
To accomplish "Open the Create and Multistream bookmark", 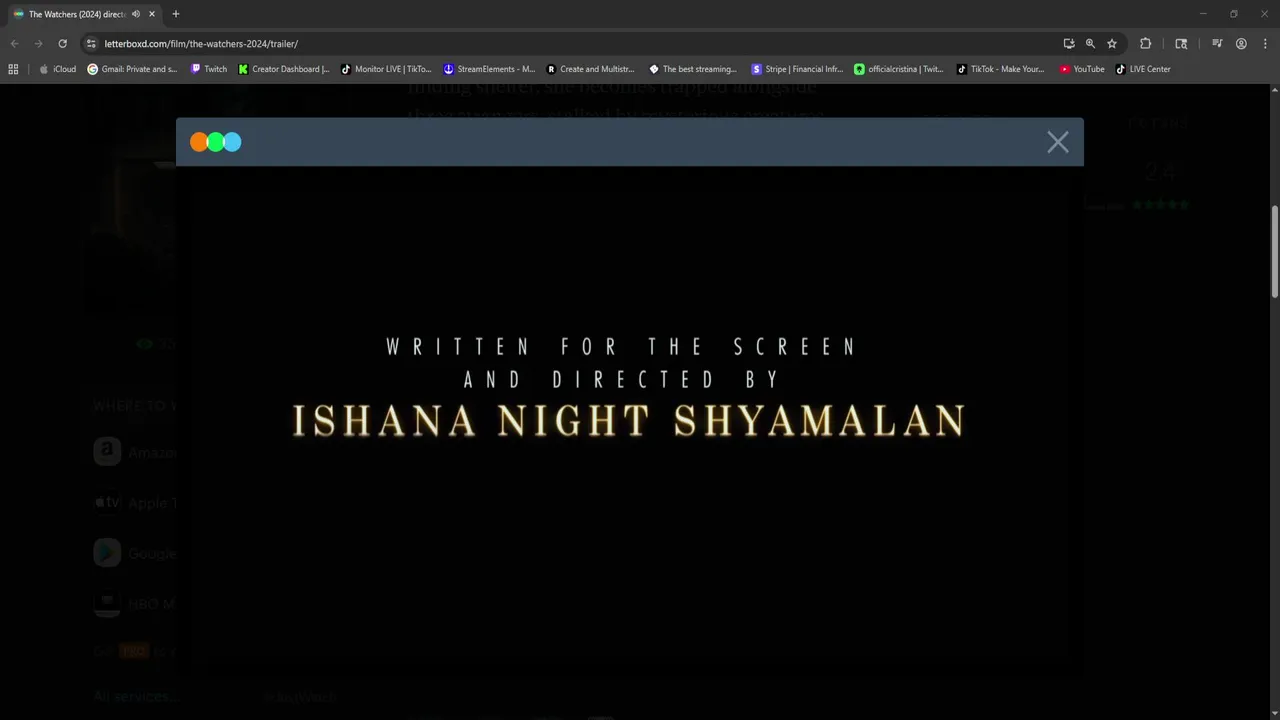I will point(591,69).
